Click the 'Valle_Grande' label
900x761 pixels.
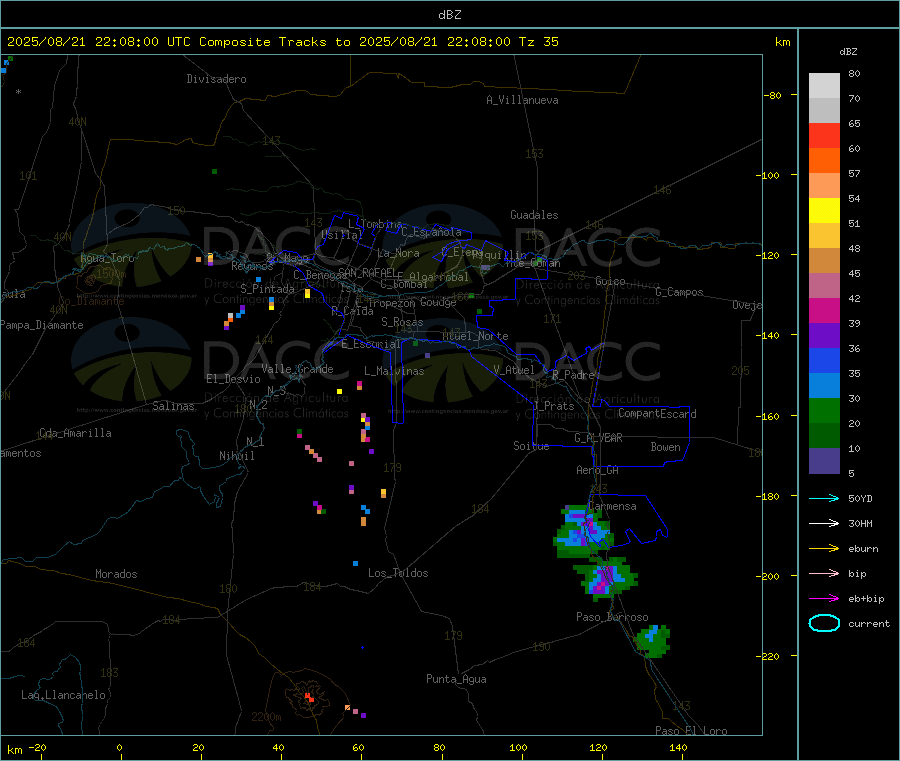(297, 369)
